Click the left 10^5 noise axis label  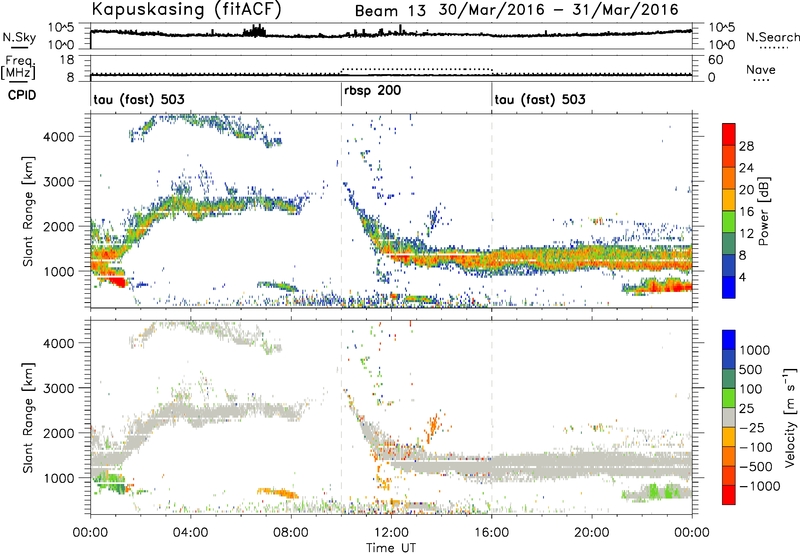click(x=61, y=27)
